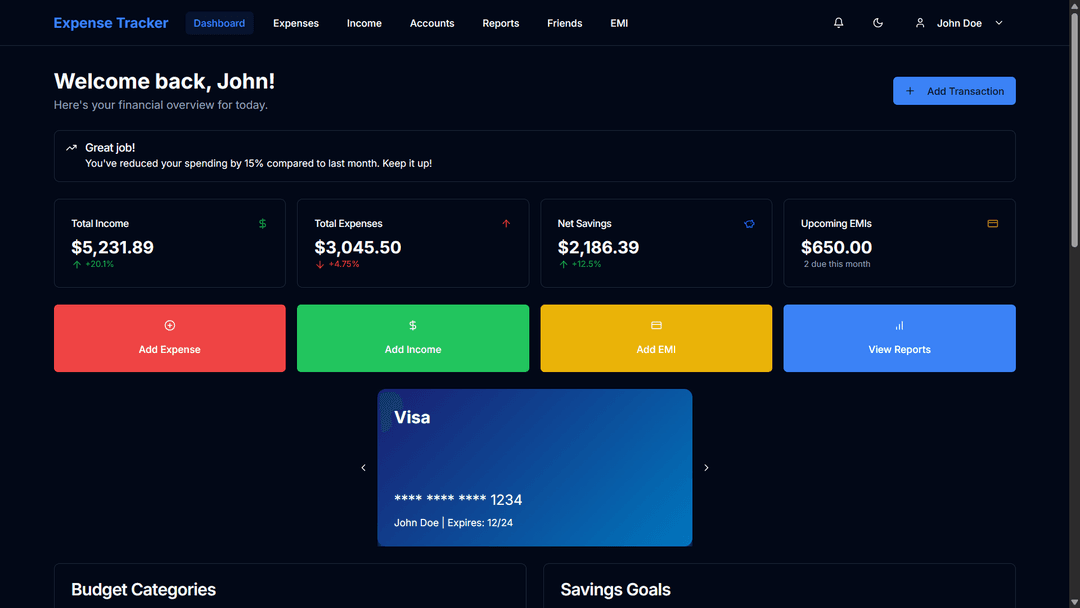1080x608 pixels.
Task: Click the $3,045.50 Total Expenses value
Action: click(x=357, y=247)
